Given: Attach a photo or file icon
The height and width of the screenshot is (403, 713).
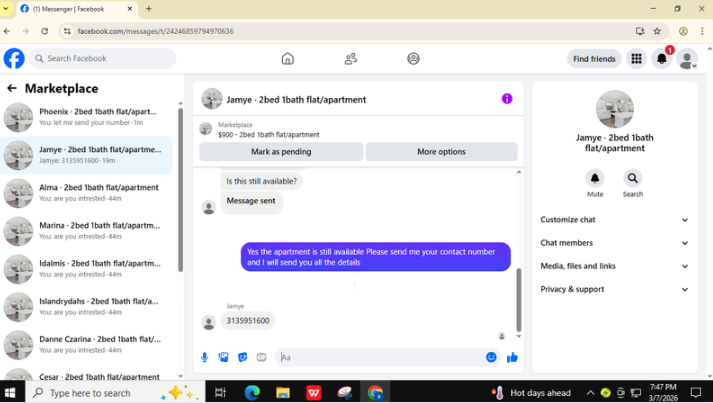Looking at the screenshot, I should [224, 358].
